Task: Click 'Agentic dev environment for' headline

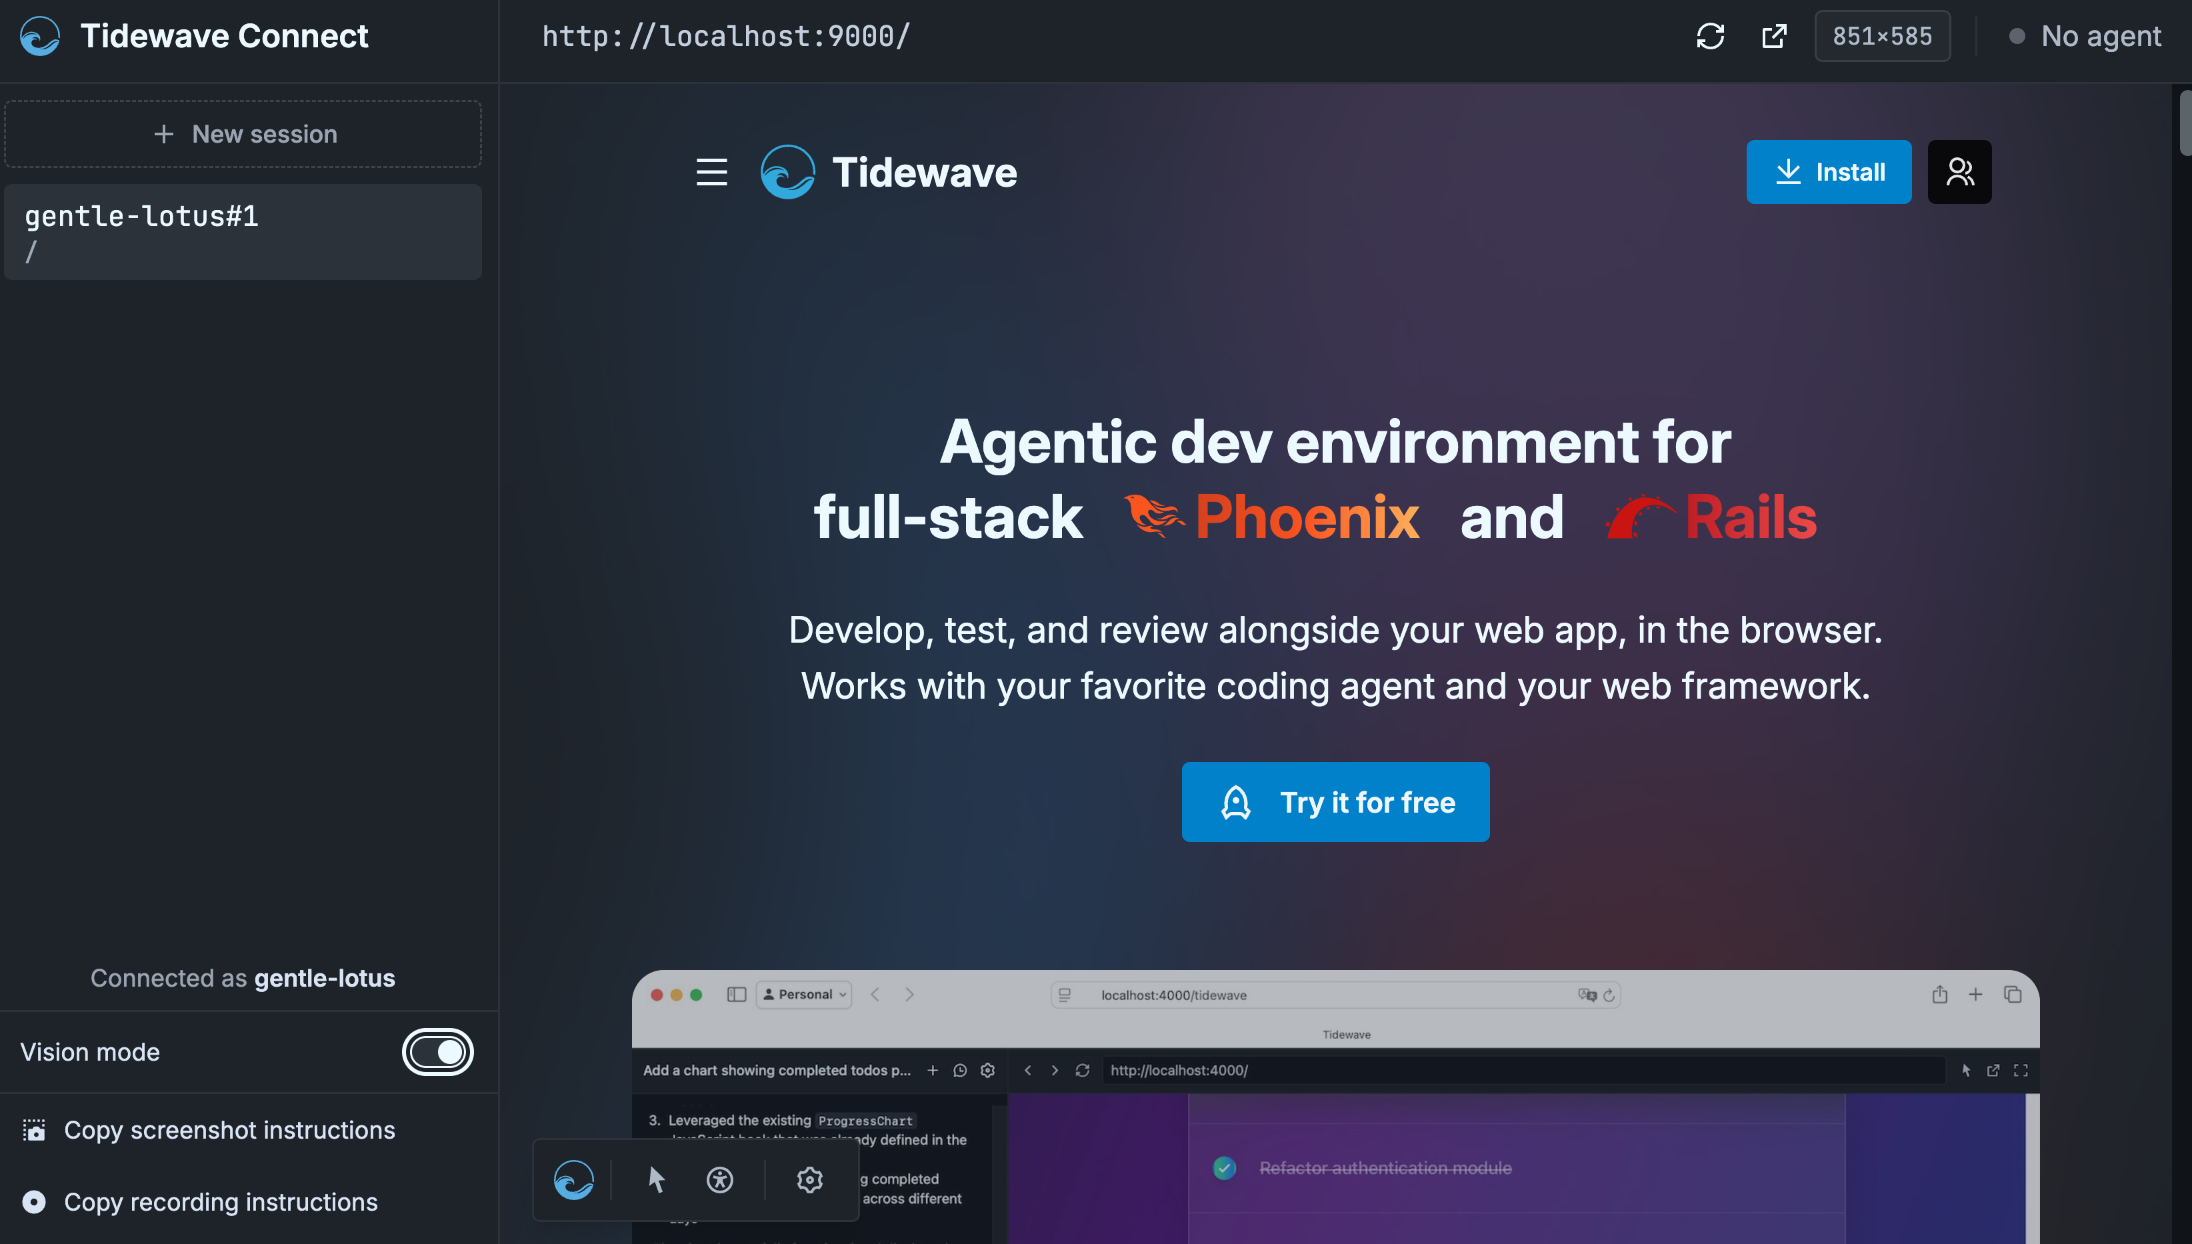Action: [1335, 442]
